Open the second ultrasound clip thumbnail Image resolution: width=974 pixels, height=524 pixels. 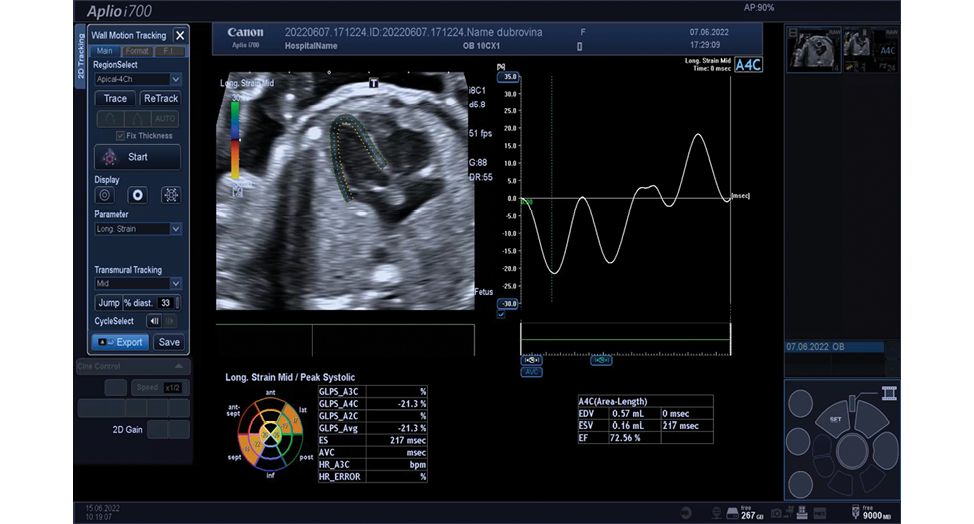click(x=870, y=50)
